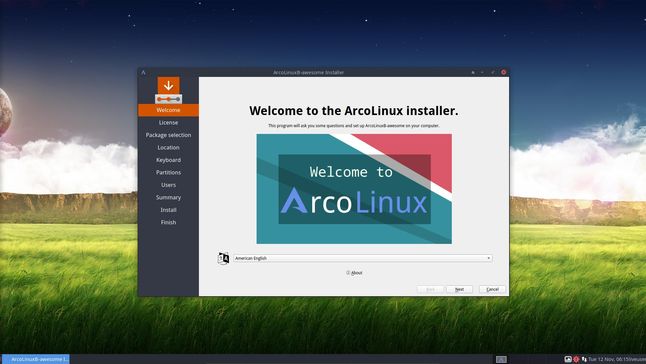Click the red gear tray icon
Viewport: 646px width, 364px height.
pos(576,359)
